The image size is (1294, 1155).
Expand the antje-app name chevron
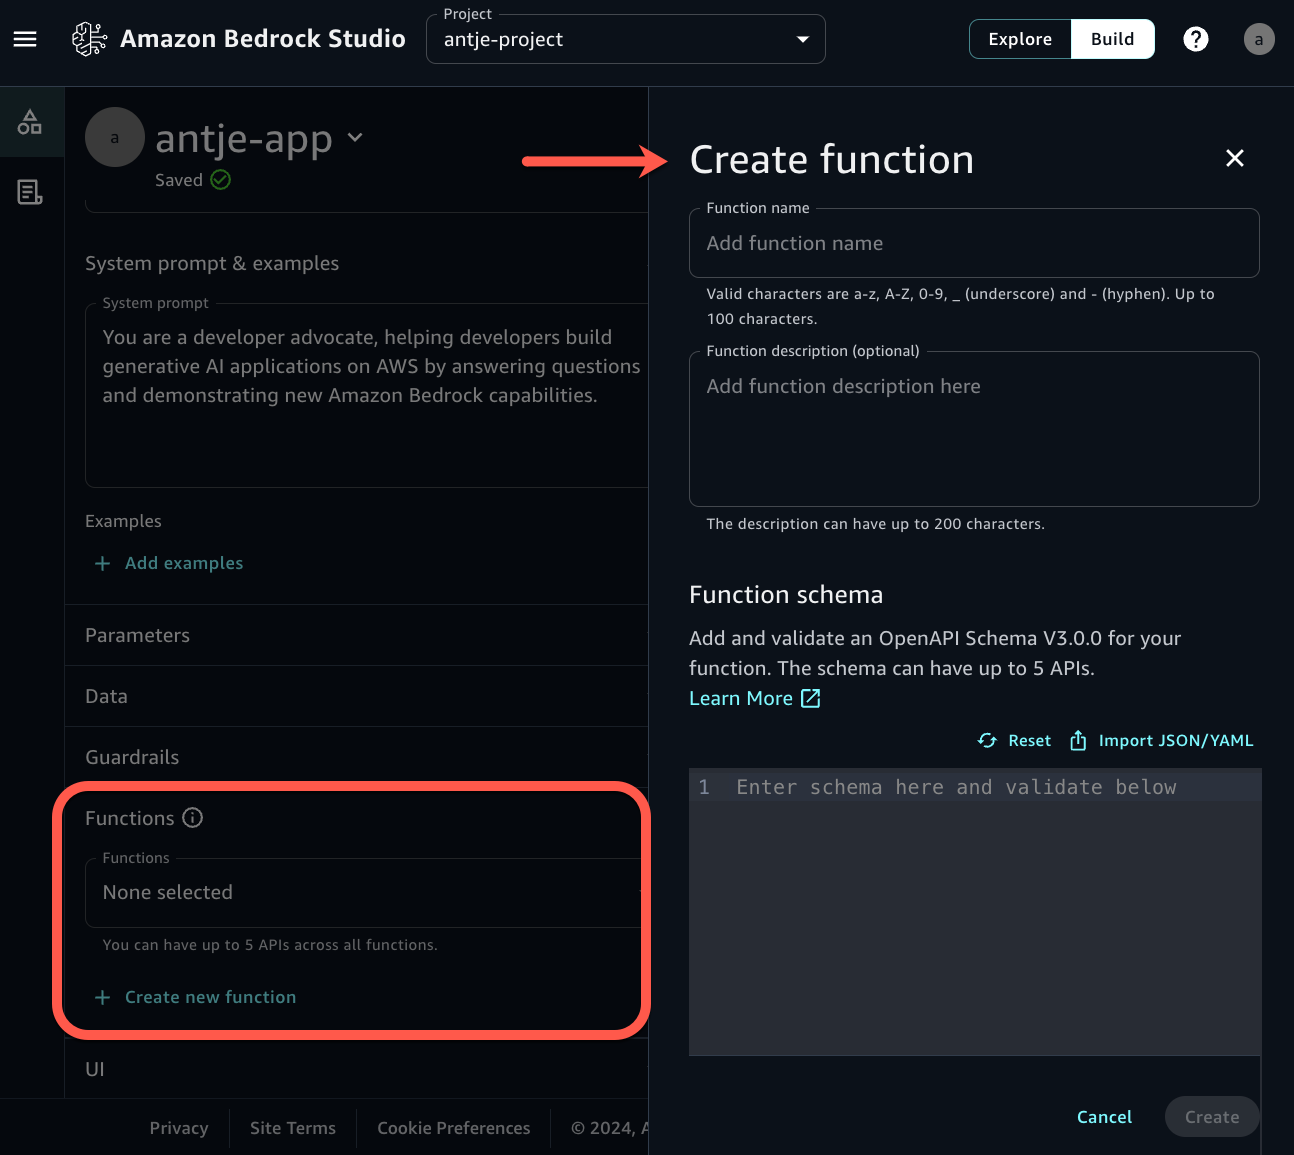pyautogui.click(x=355, y=138)
